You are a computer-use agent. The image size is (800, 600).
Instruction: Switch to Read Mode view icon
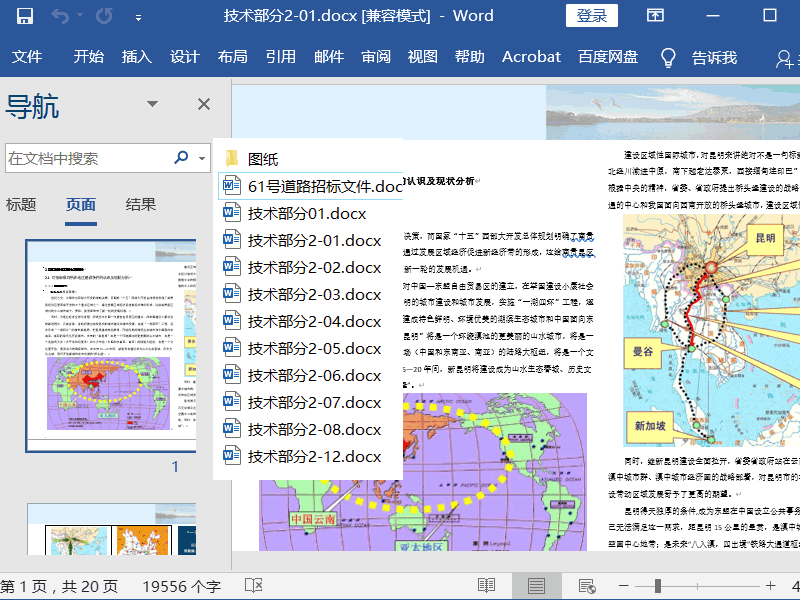486,585
